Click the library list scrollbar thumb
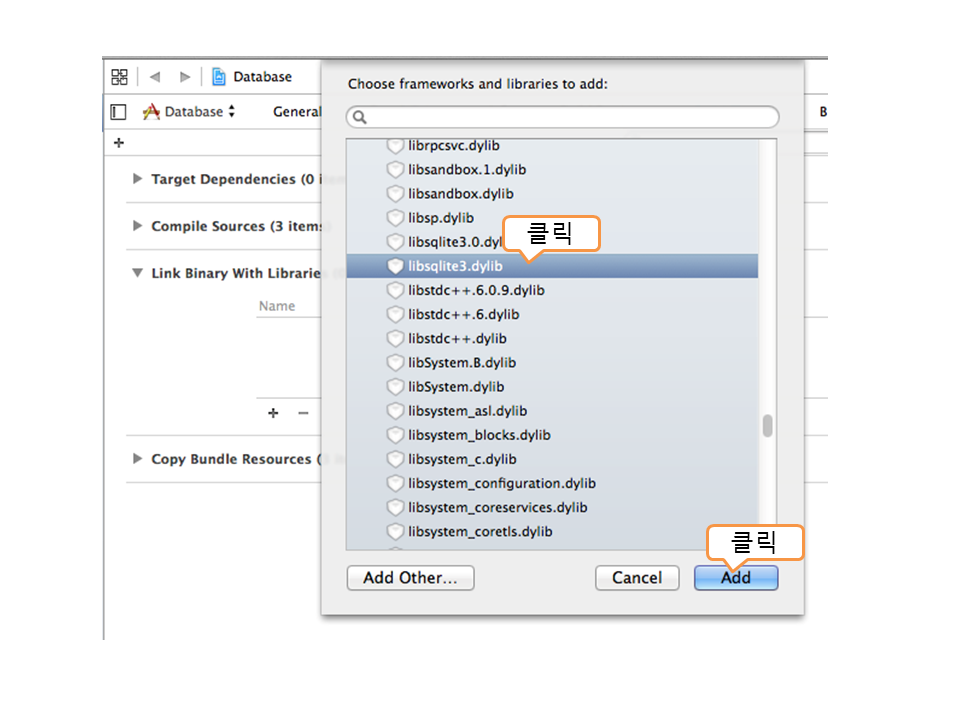The image size is (960, 720). [768, 426]
